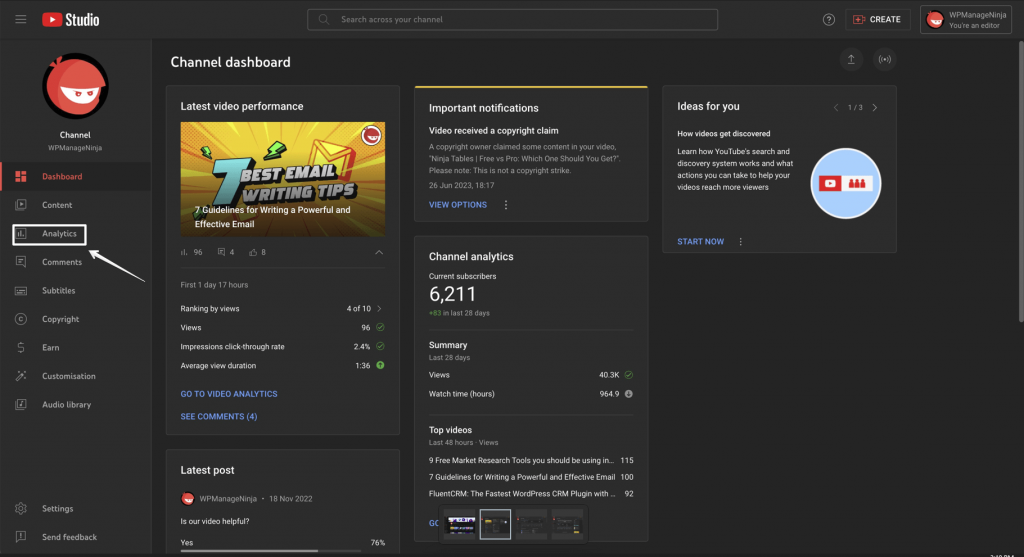
Task: Click the channel avatar in sidebar
Action: tap(75, 86)
